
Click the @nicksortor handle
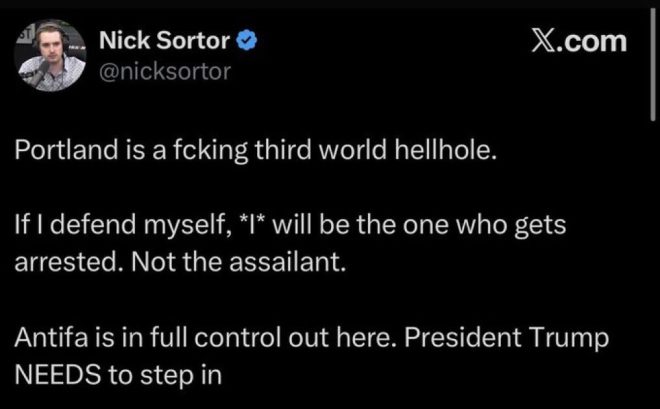pos(165,70)
